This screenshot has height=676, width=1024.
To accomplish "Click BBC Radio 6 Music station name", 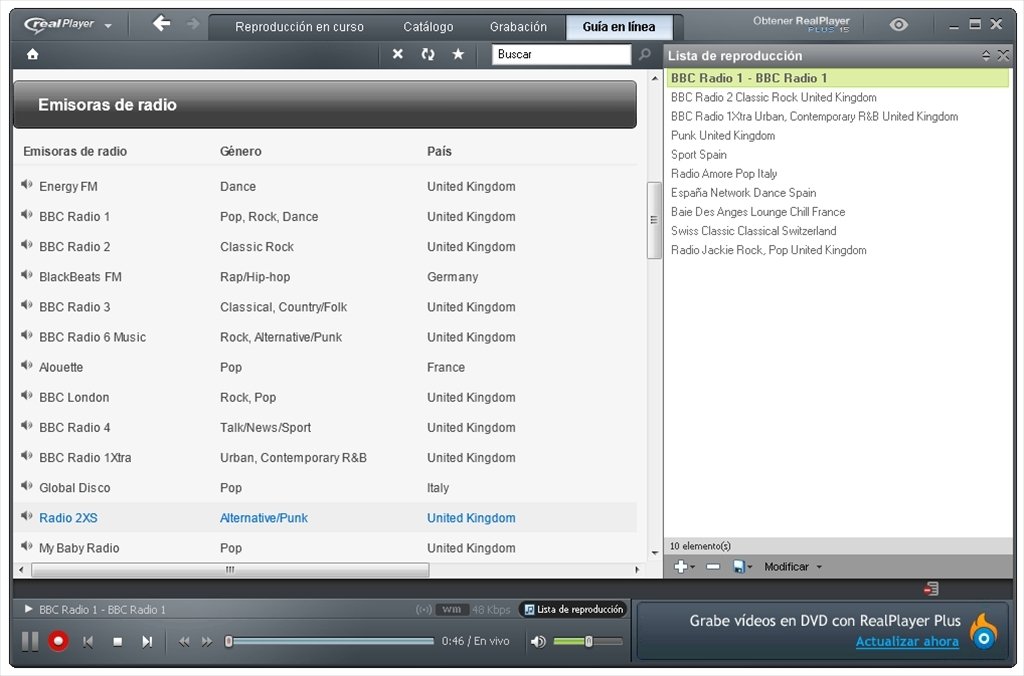I will [93, 337].
